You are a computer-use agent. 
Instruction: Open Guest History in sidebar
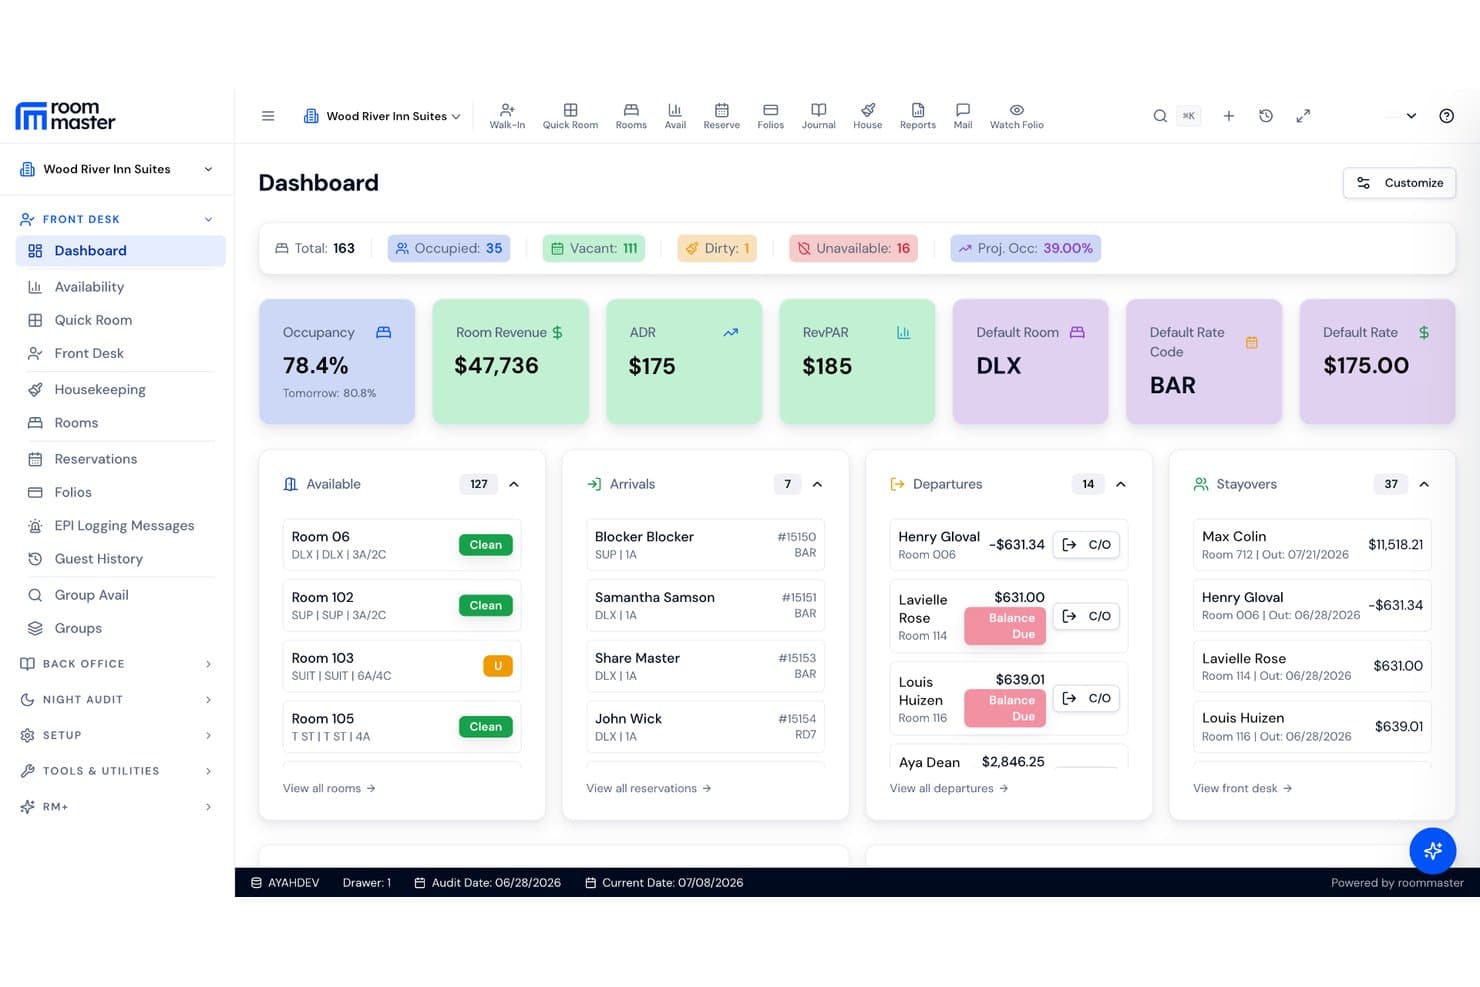pos(120,559)
